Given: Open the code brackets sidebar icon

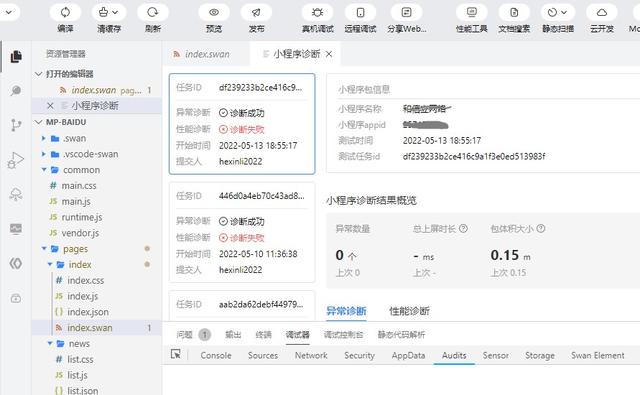Looking at the screenshot, I should [16, 263].
